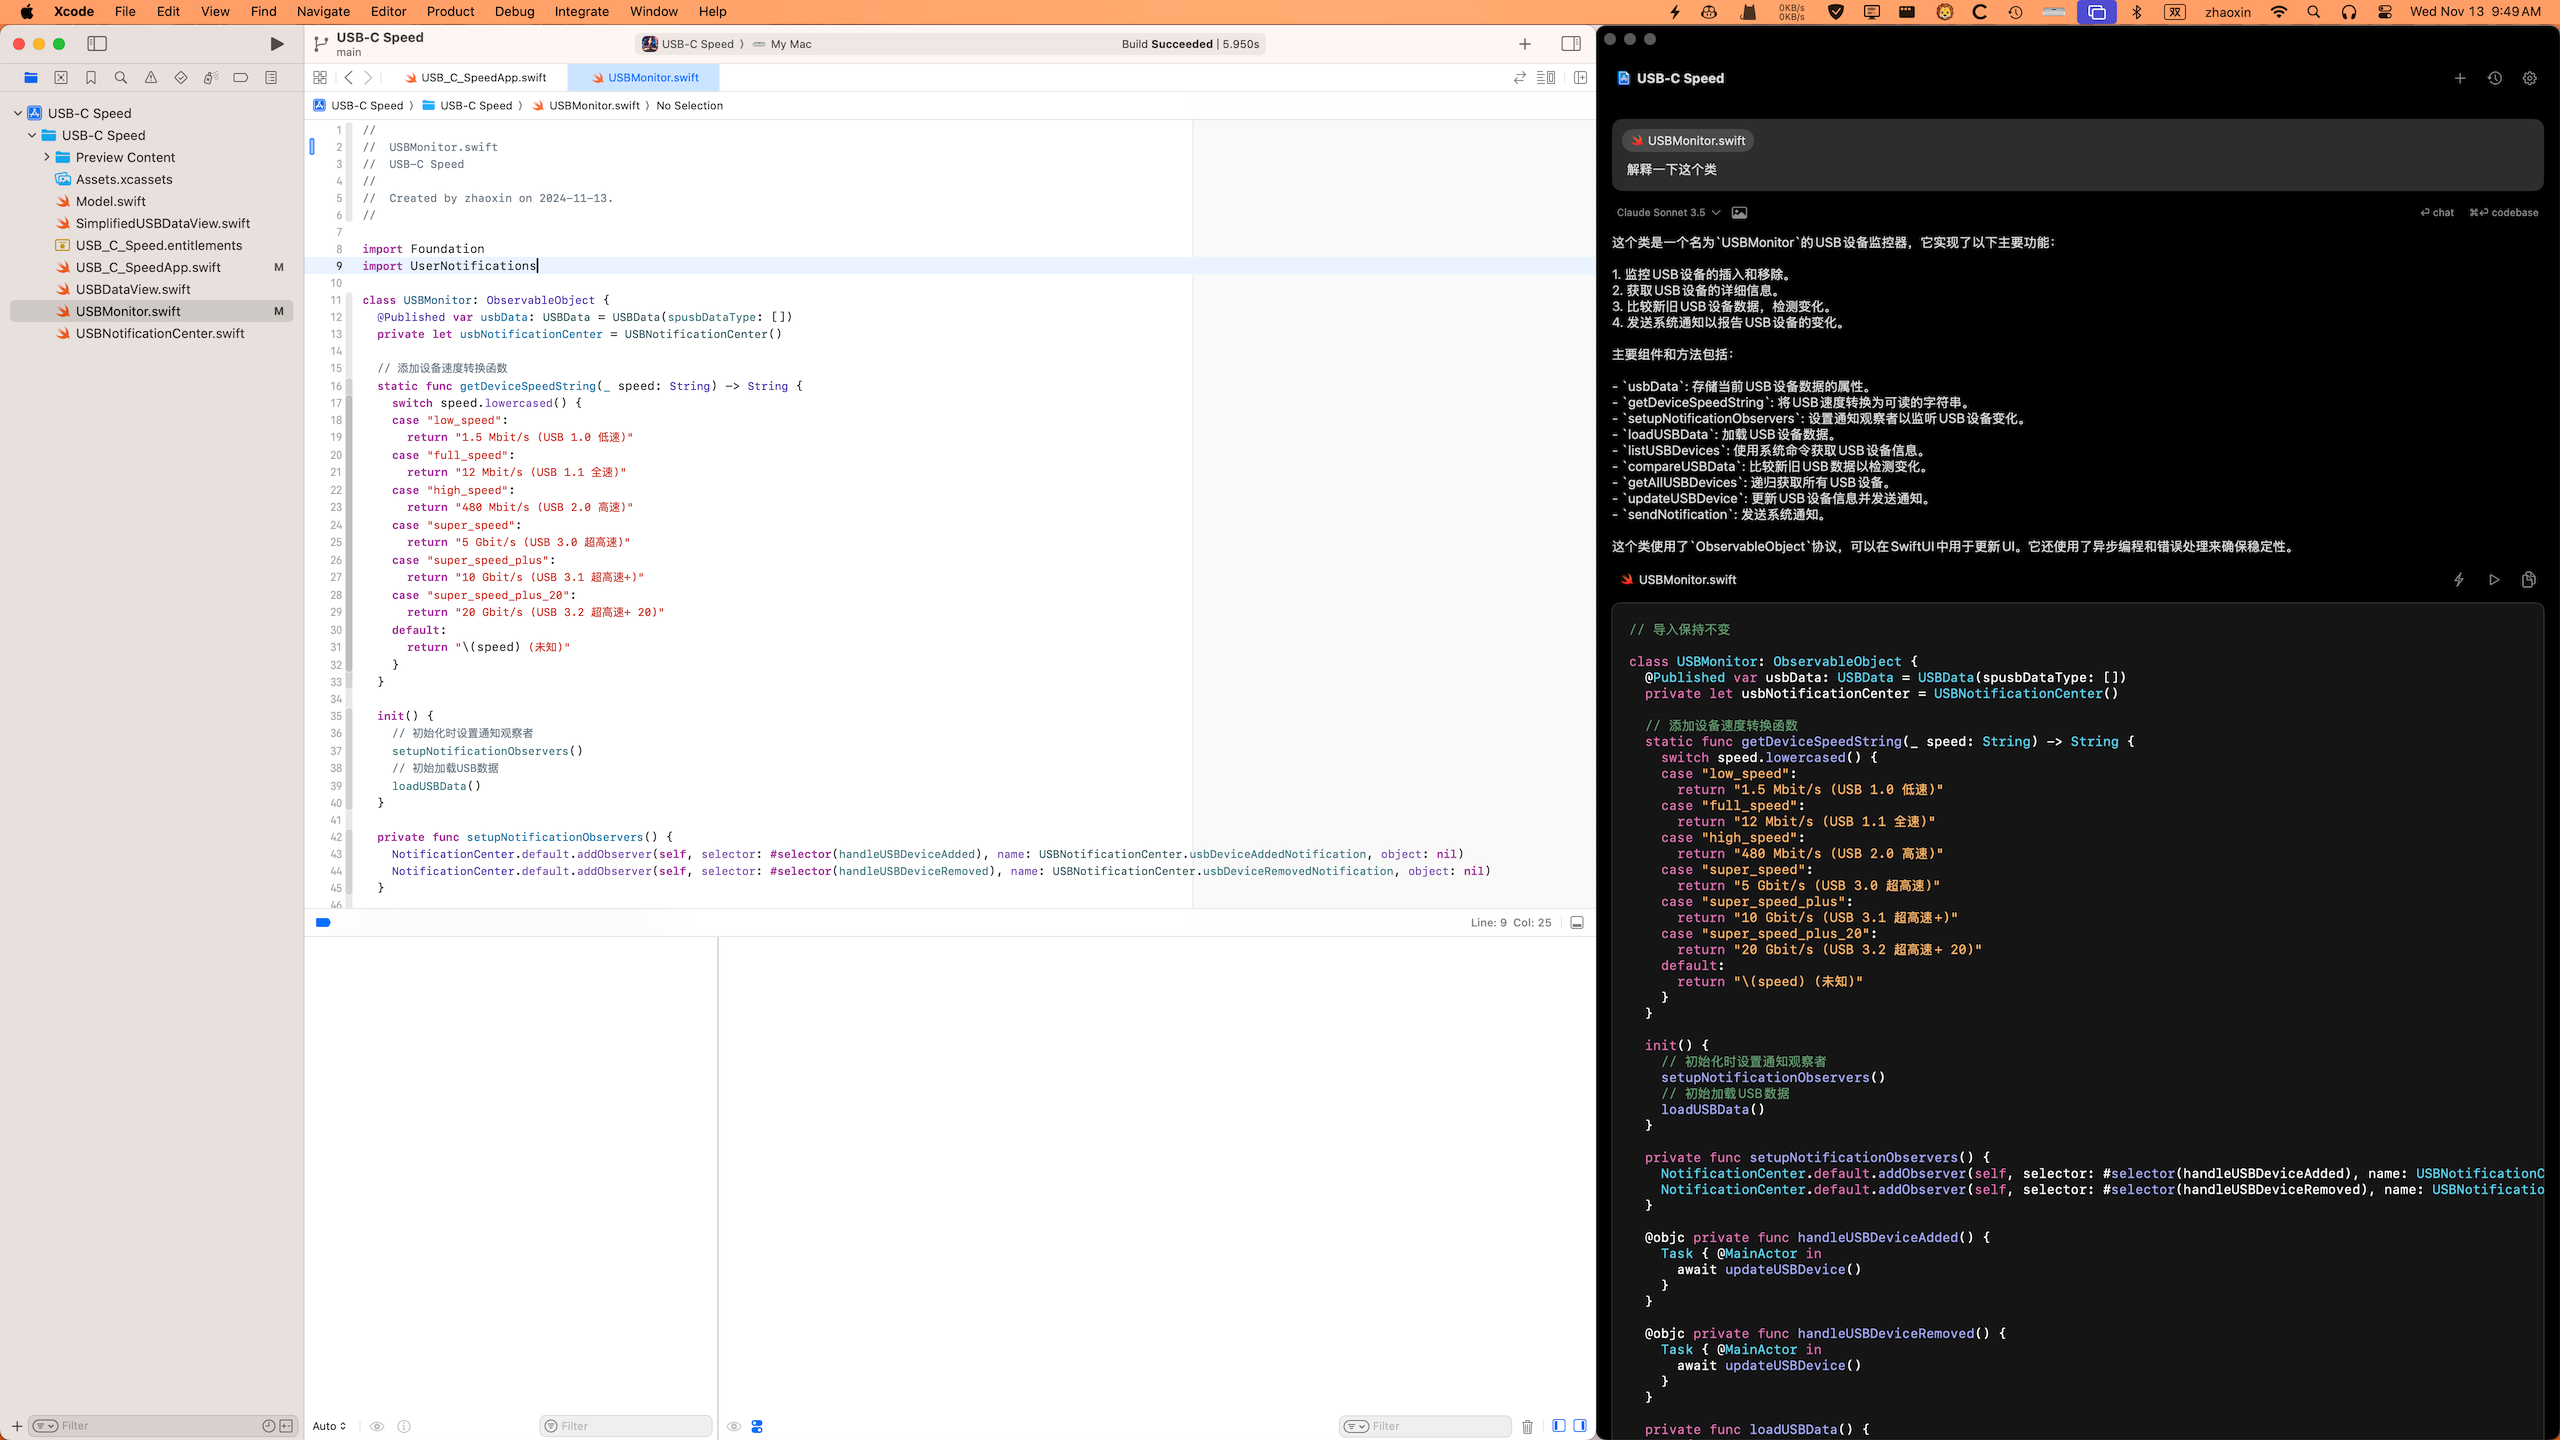This screenshot has height=1440, width=2560.
Task: Open the Test navigator diamond icon
Action: pos(181,77)
